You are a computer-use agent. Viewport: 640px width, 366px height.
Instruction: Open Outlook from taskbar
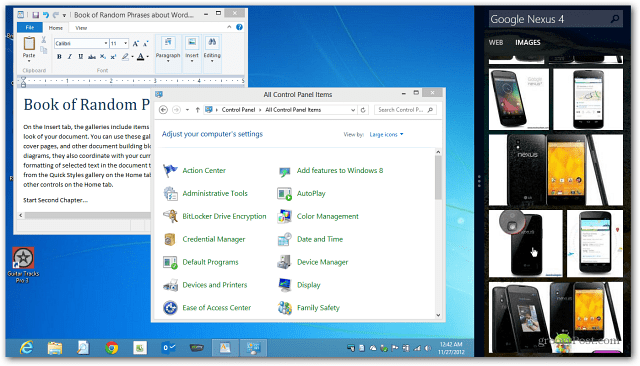coord(169,348)
